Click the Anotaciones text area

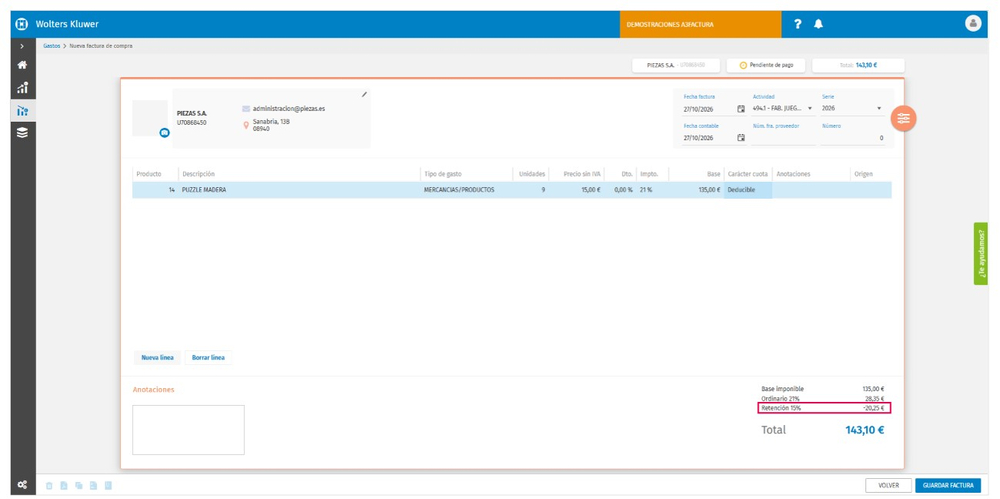point(188,430)
